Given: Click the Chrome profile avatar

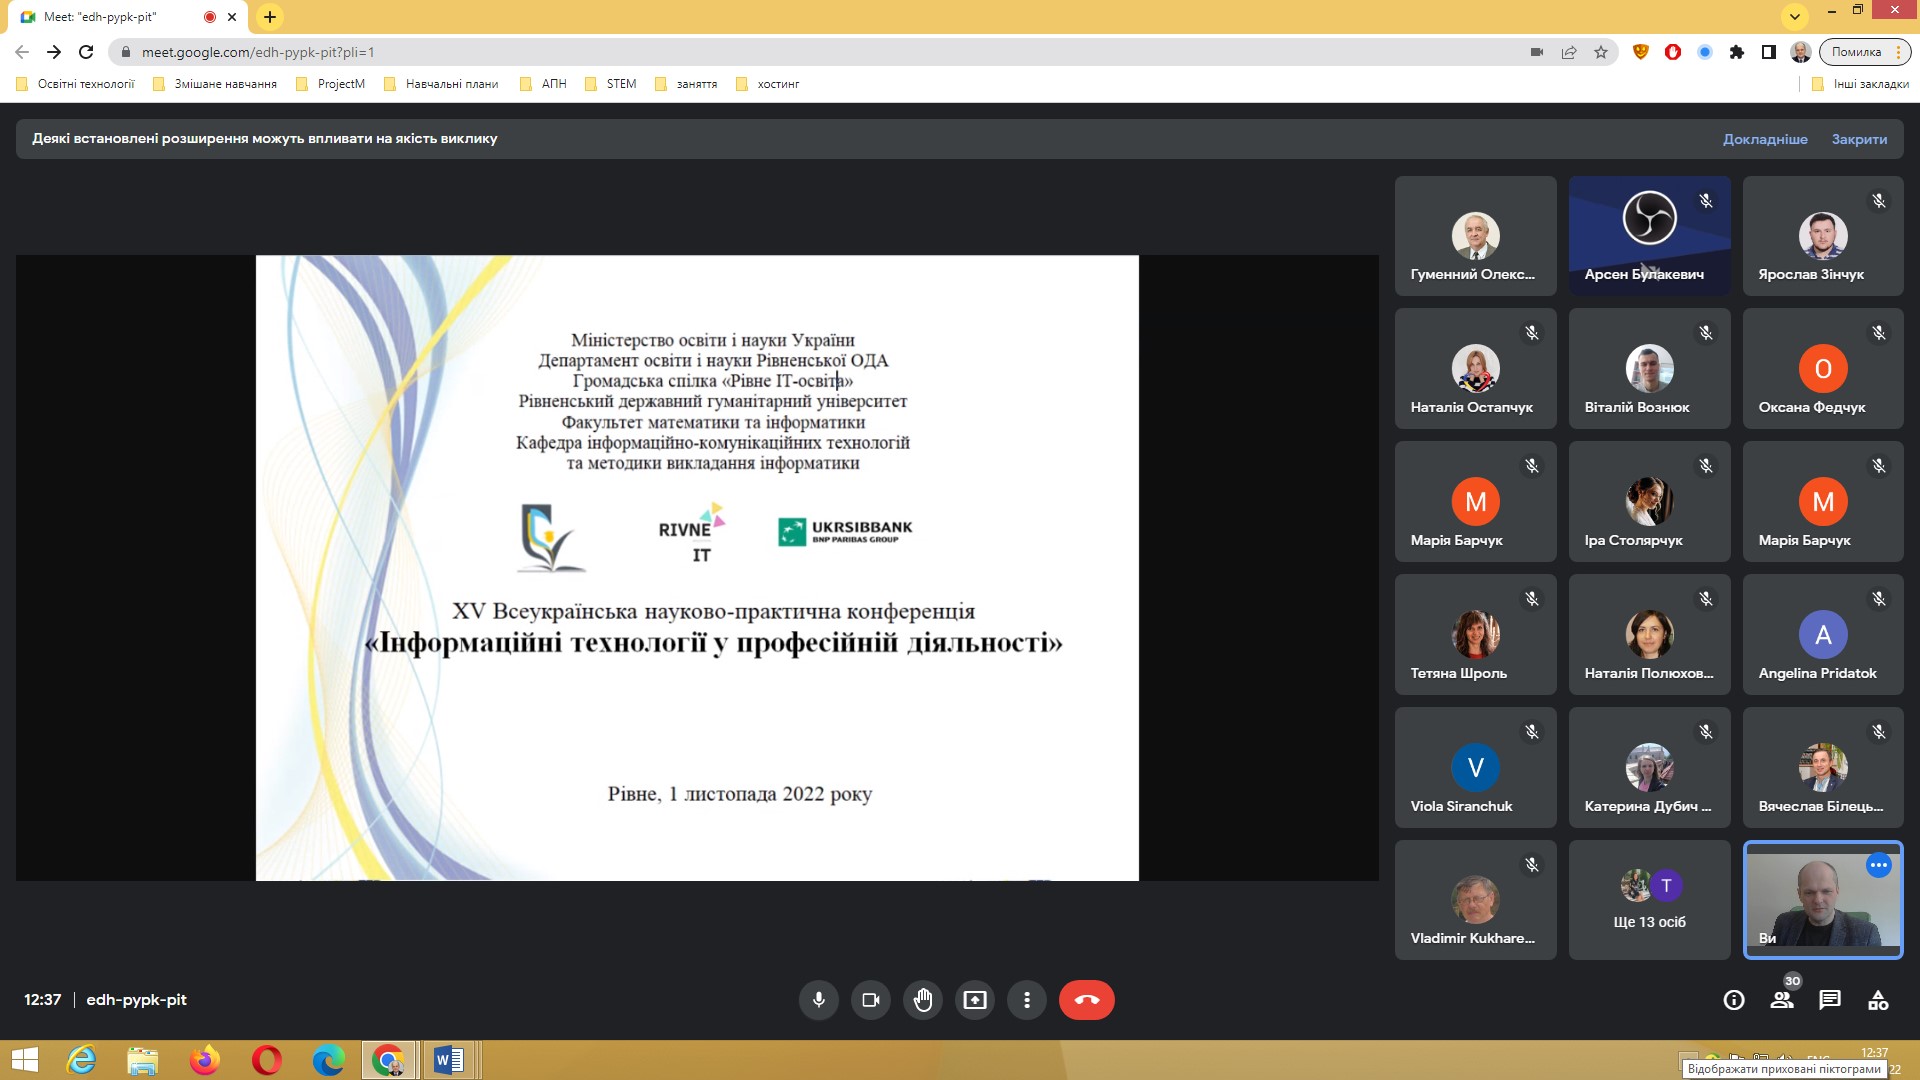Looking at the screenshot, I should click(x=1801, y=52).
